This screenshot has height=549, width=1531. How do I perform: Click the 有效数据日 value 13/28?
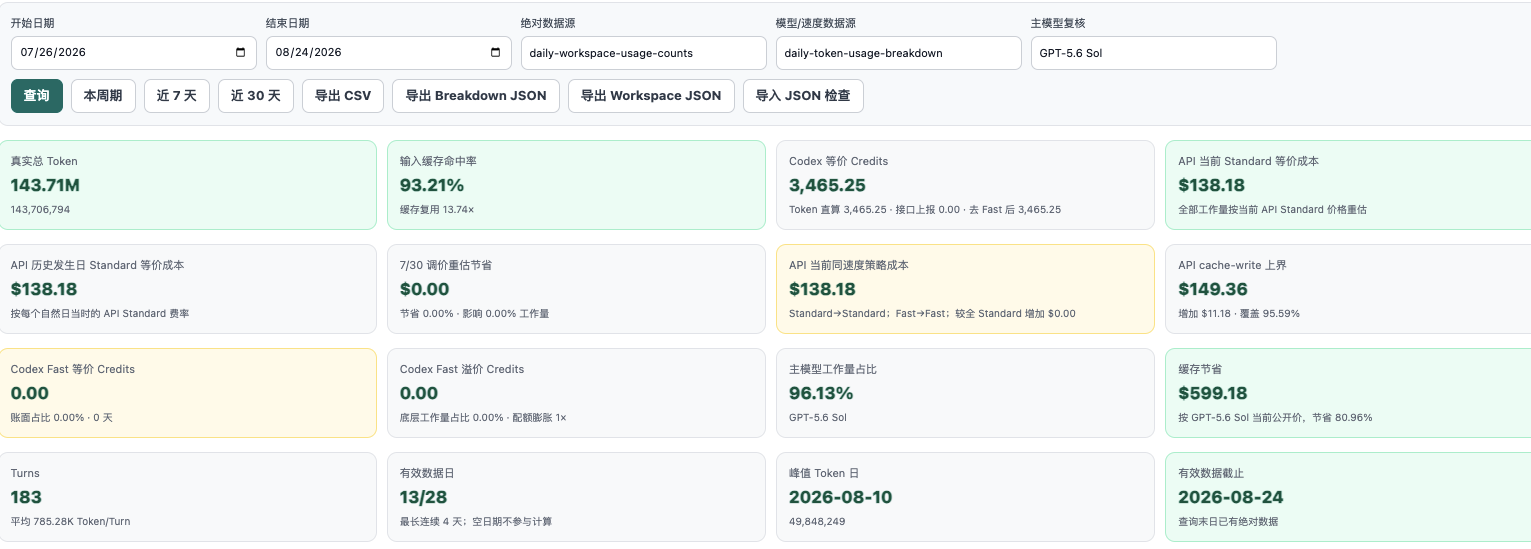[426, 497]
